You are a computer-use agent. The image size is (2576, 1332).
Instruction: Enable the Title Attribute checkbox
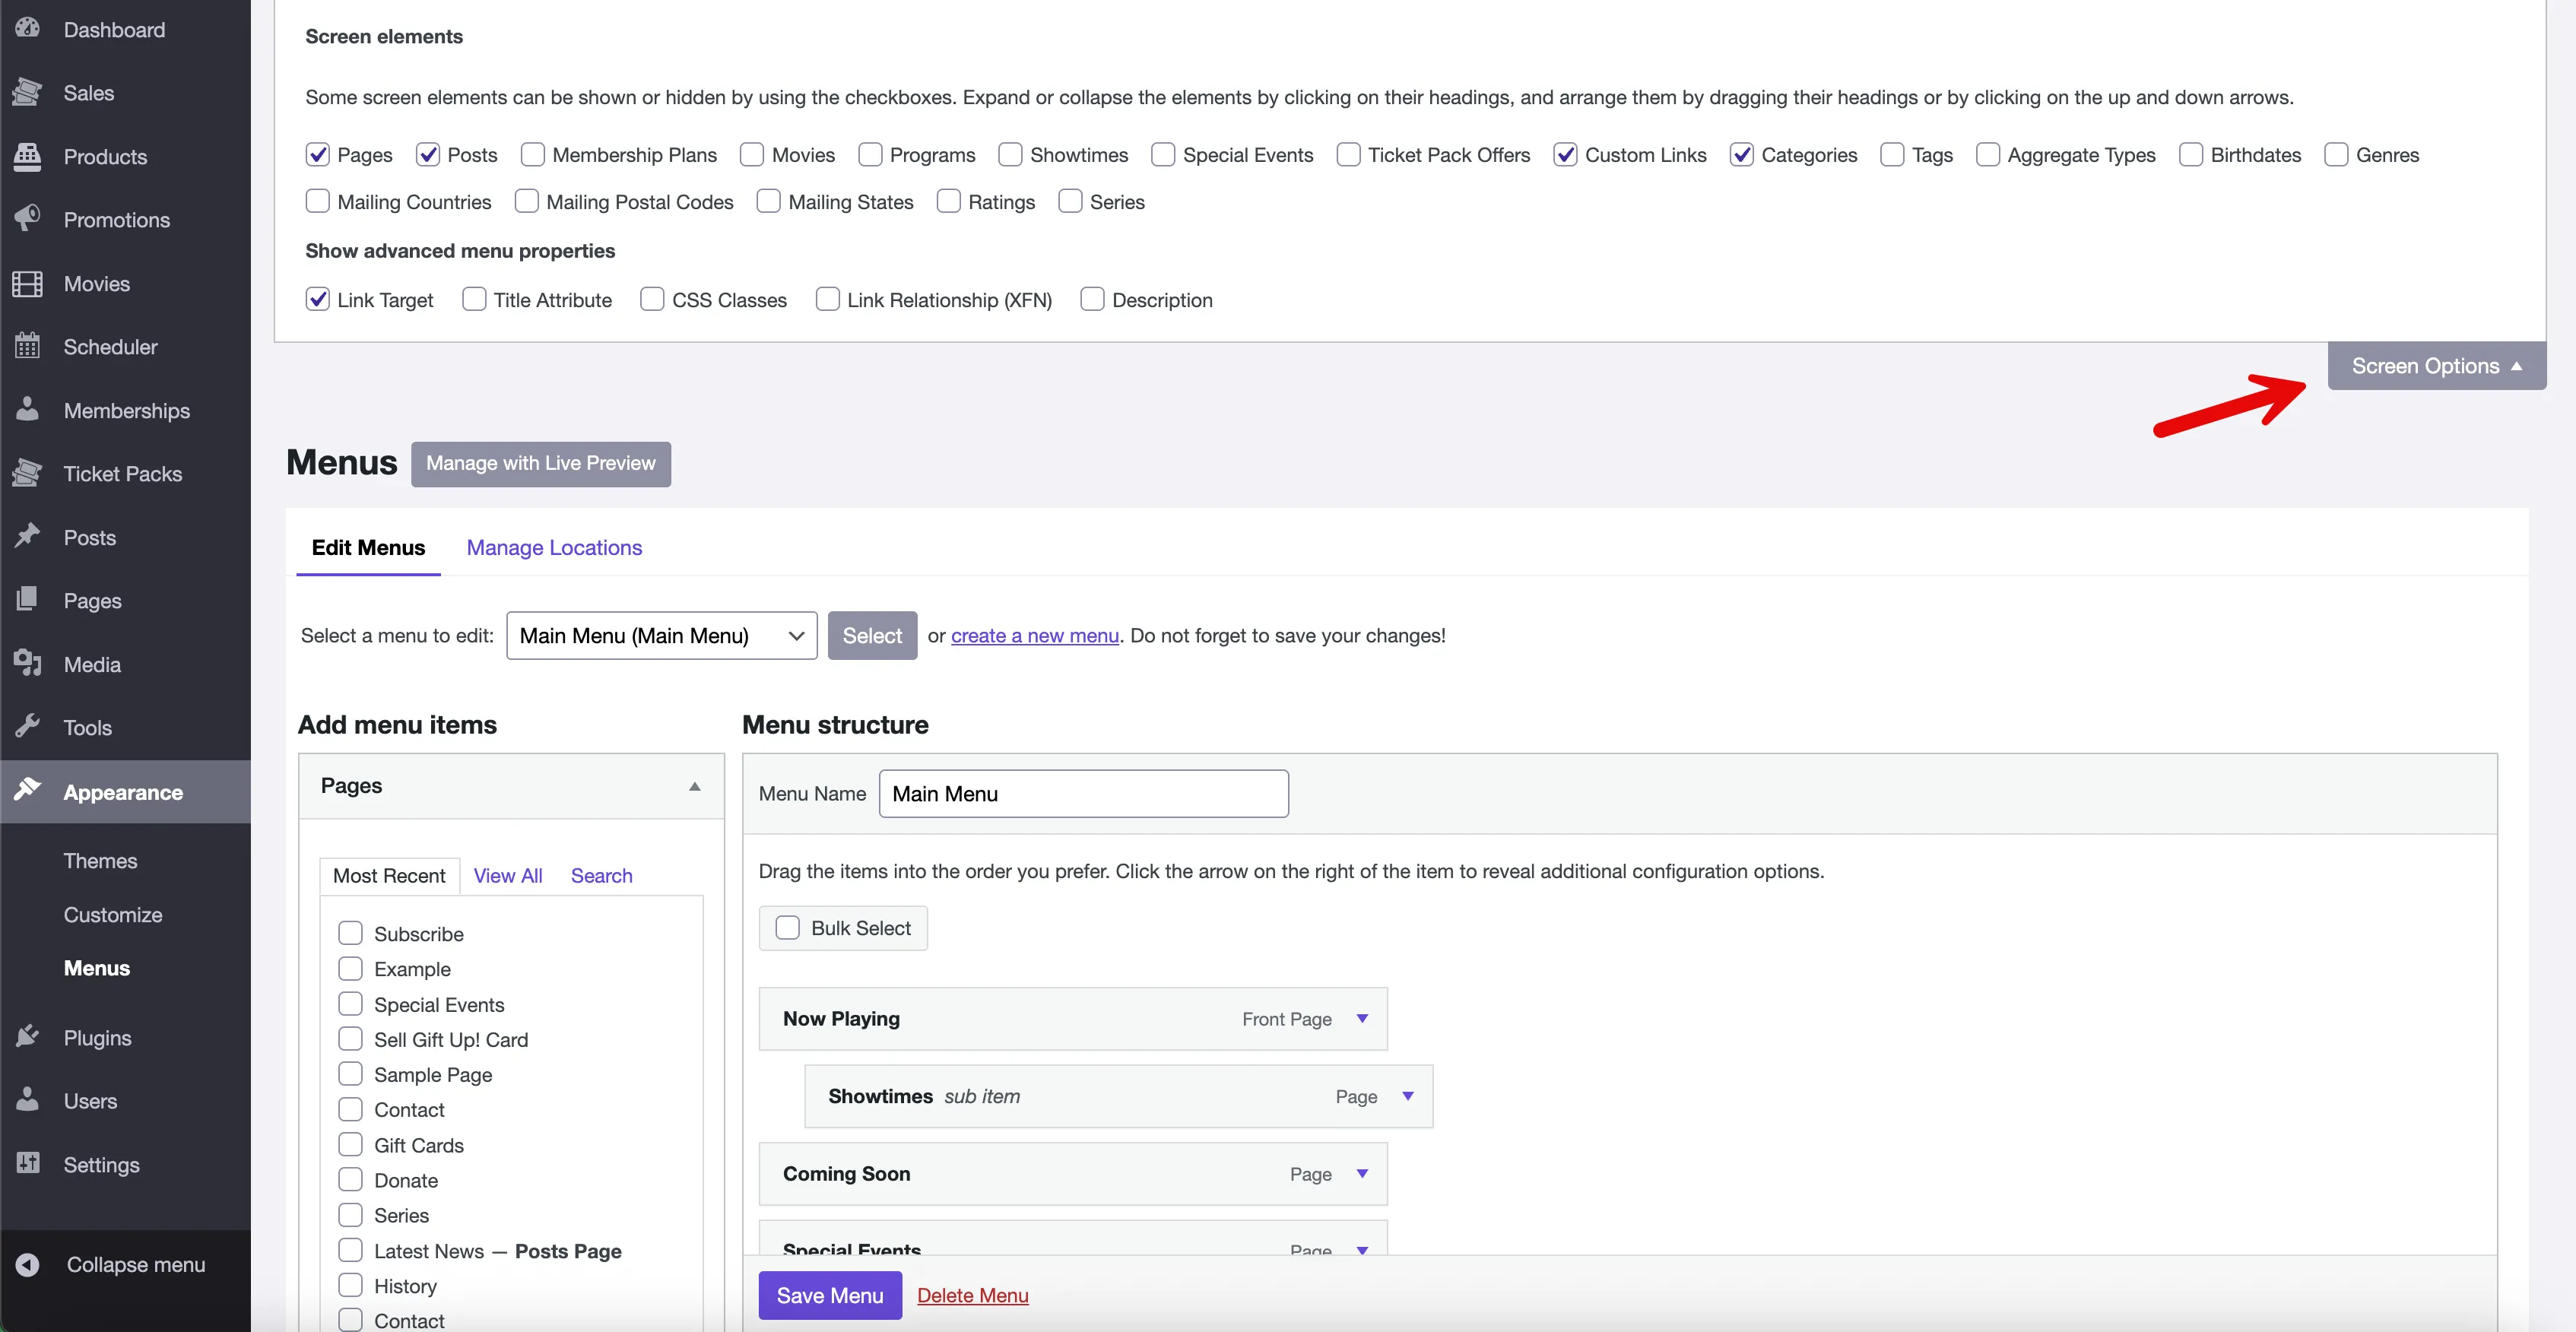[x=474, y=299]
